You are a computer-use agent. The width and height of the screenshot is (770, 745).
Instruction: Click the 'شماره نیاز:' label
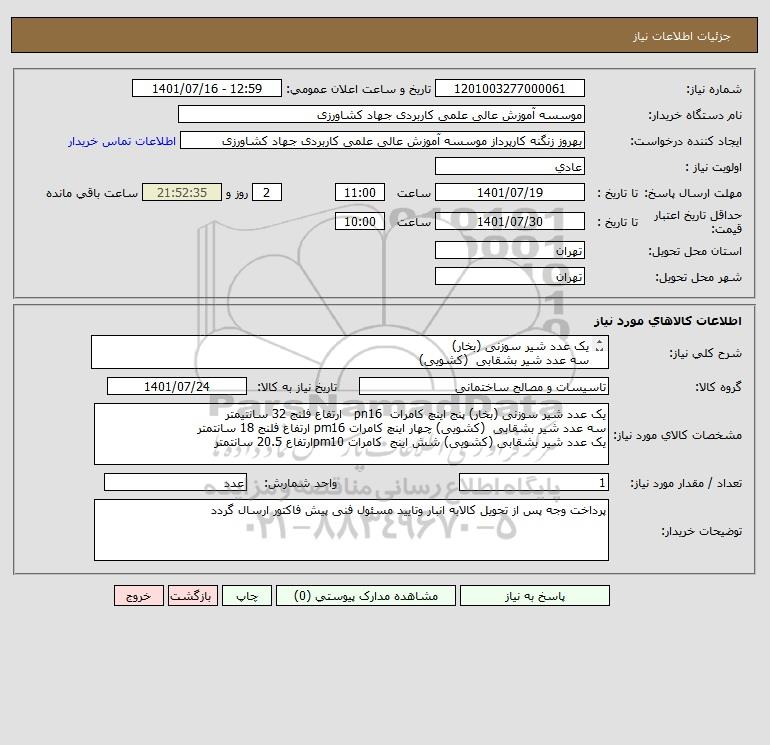coord(714,89)
